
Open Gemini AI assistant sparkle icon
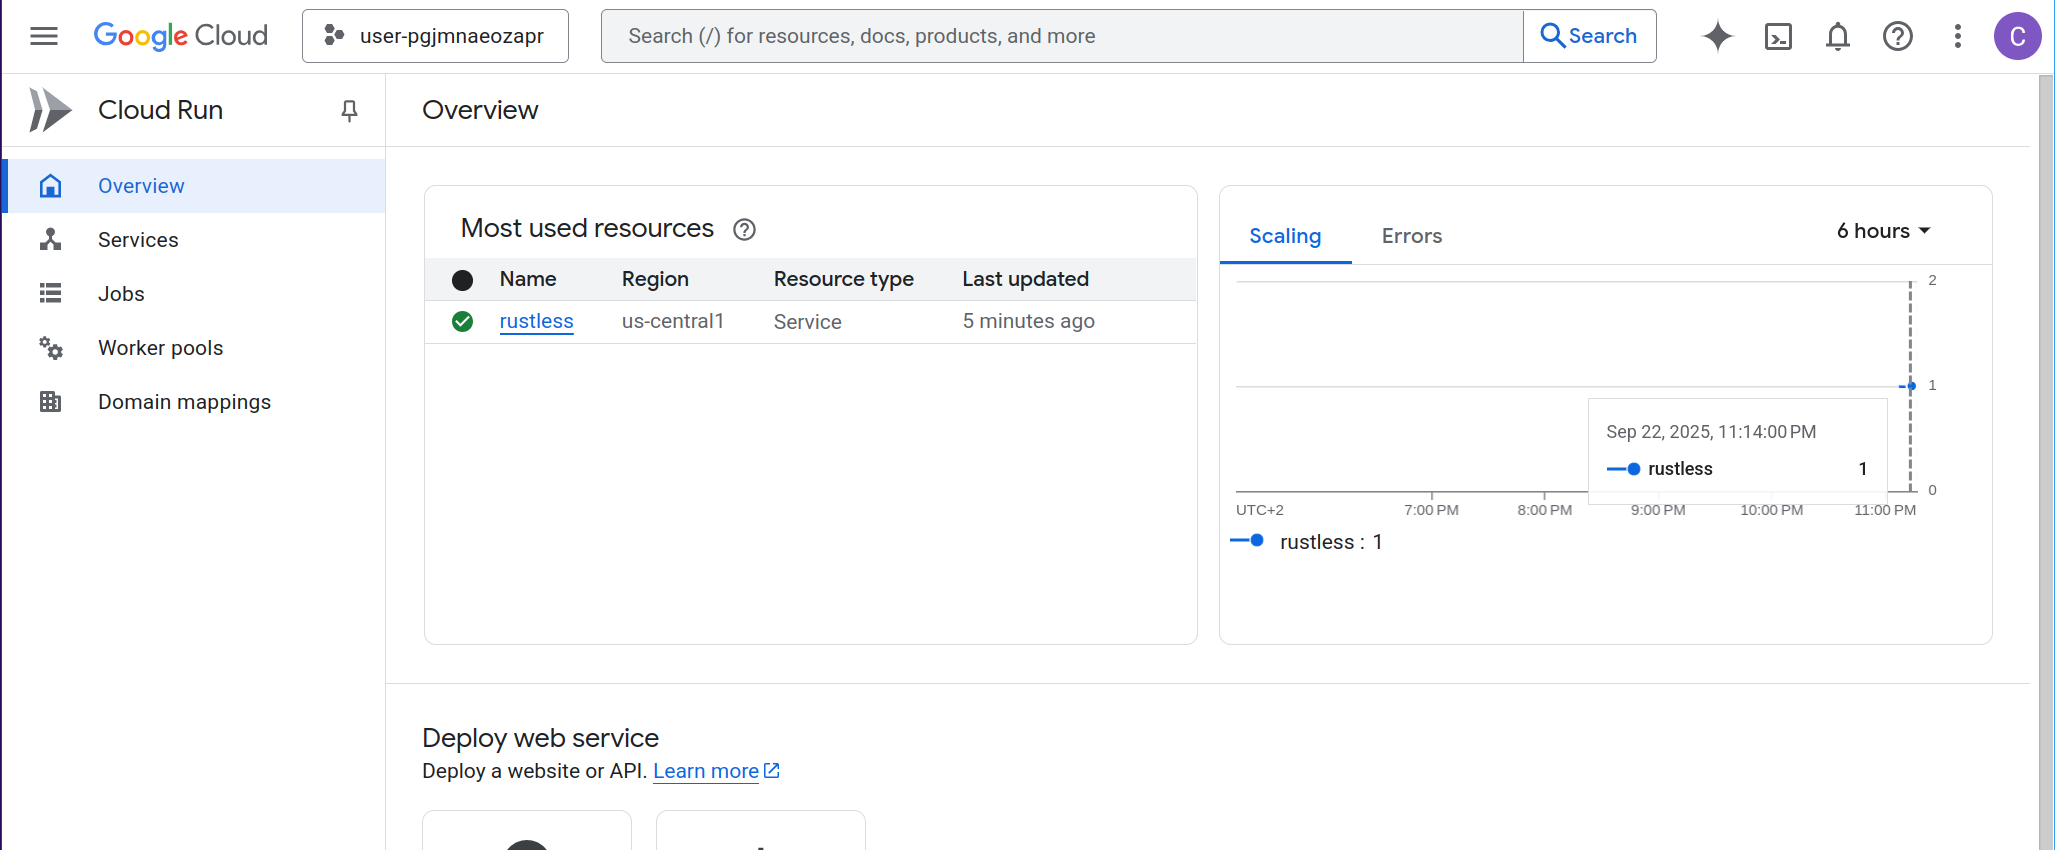(1717, 36)
